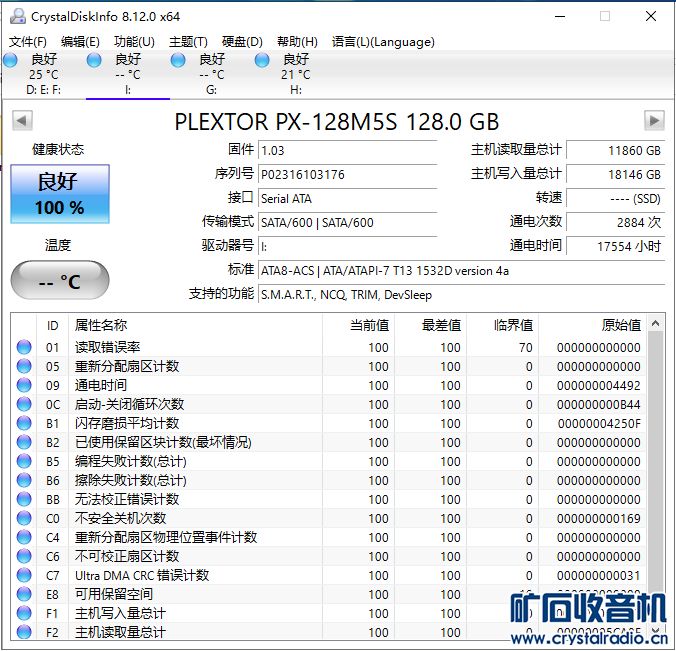Click host writes total 18146 GB
The width and height of the screenshot is (676, 651).
click(x=615, y=175)
